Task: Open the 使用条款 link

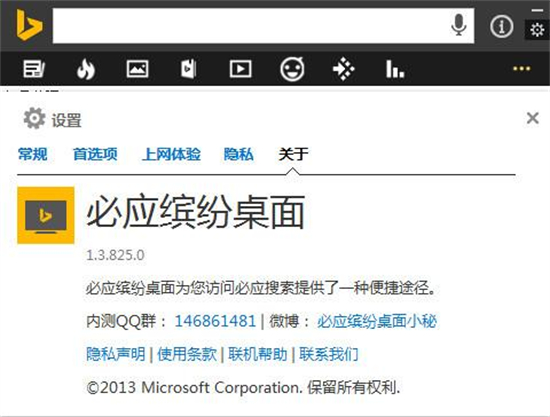Action: (x=187, y=354)
